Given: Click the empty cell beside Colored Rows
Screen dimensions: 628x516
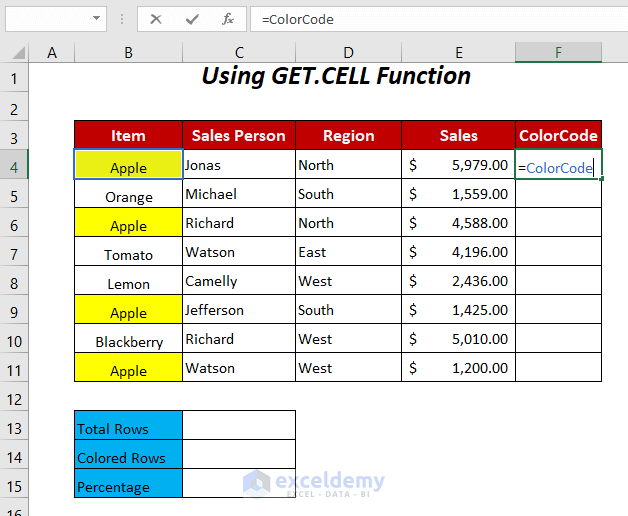Looking at the screenshot, I should [x=239, y=456].
